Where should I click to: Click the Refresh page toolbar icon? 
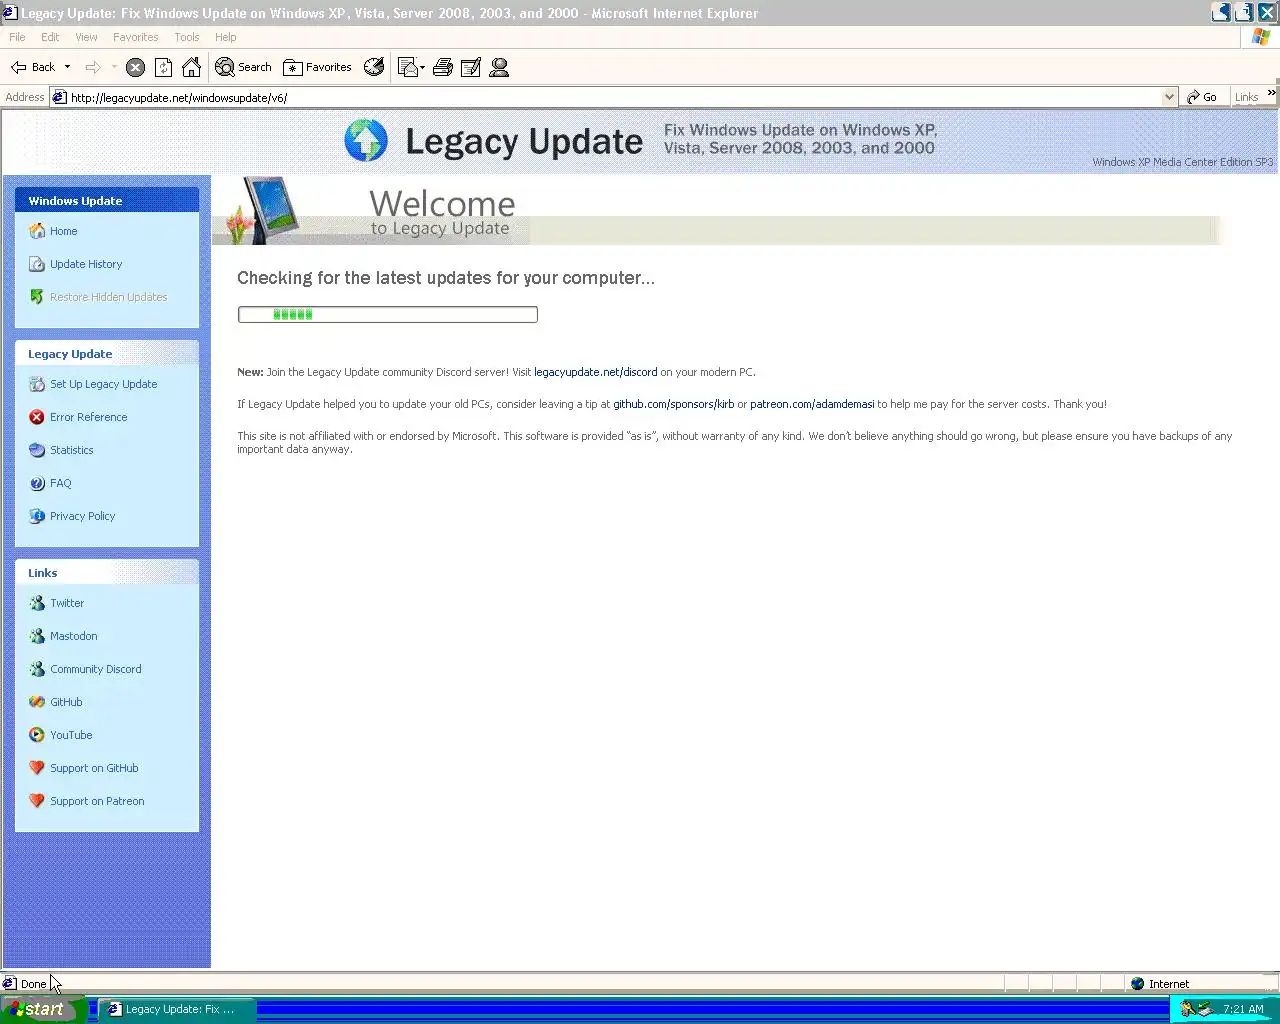[163, 67]
